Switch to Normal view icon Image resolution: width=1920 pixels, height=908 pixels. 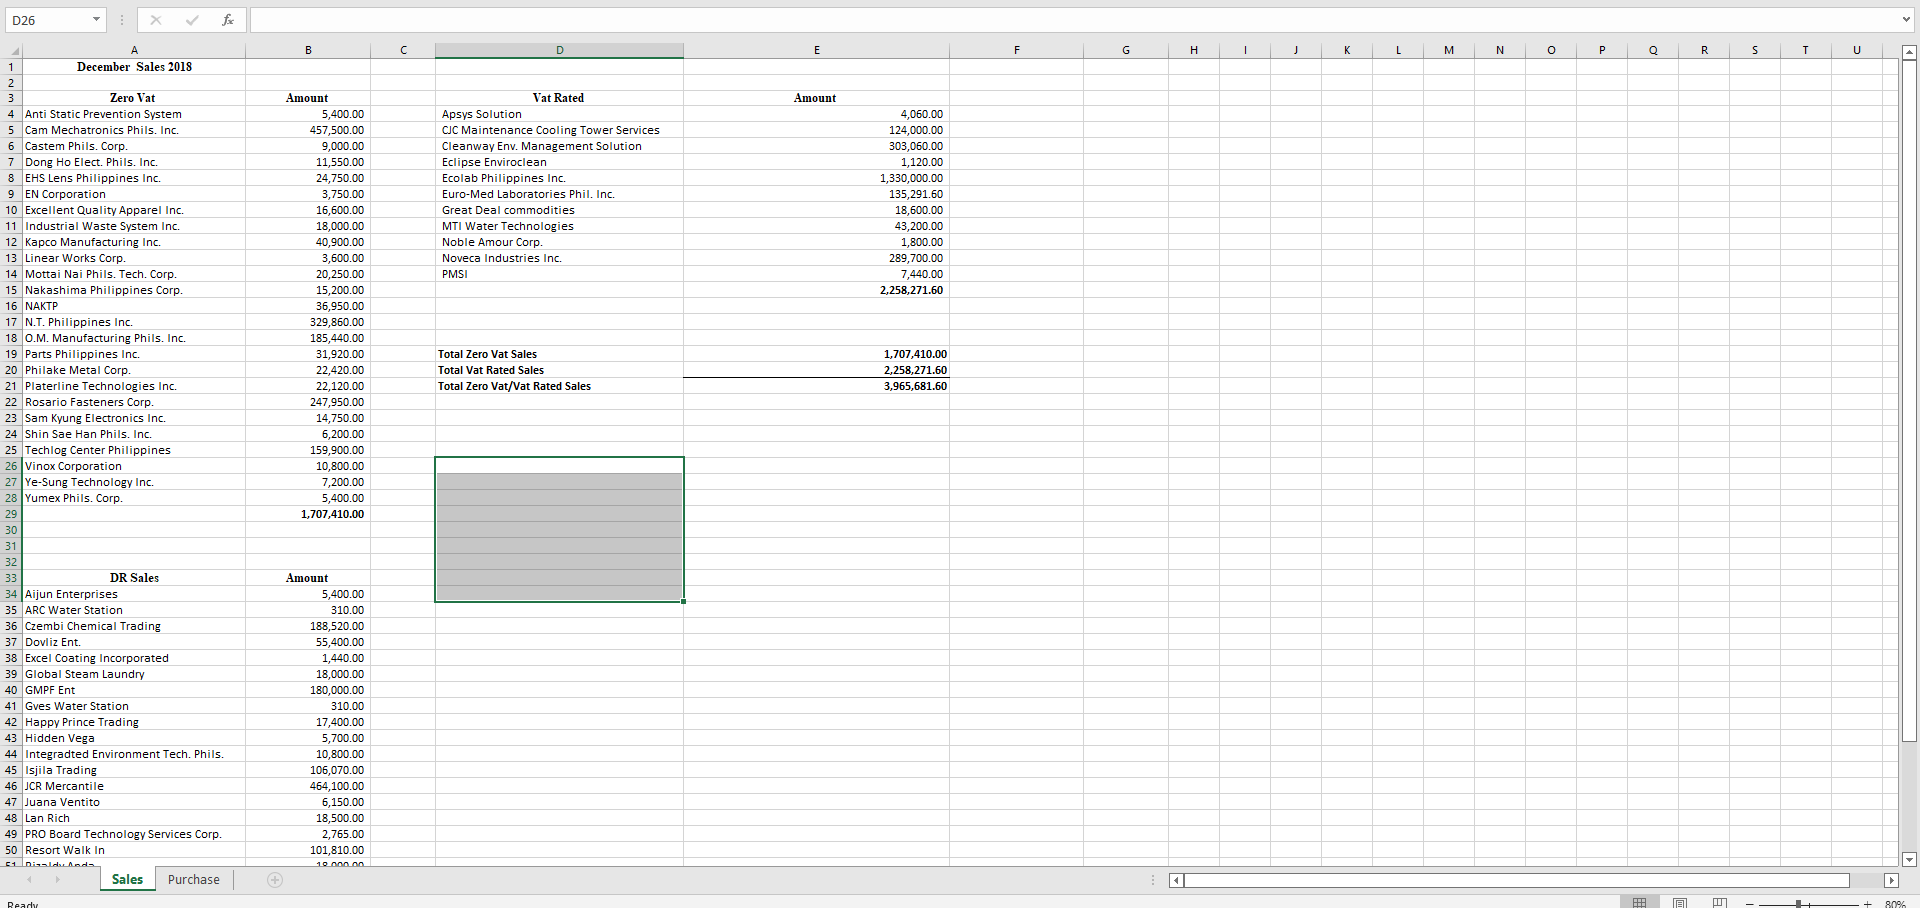click(1639, 903)
